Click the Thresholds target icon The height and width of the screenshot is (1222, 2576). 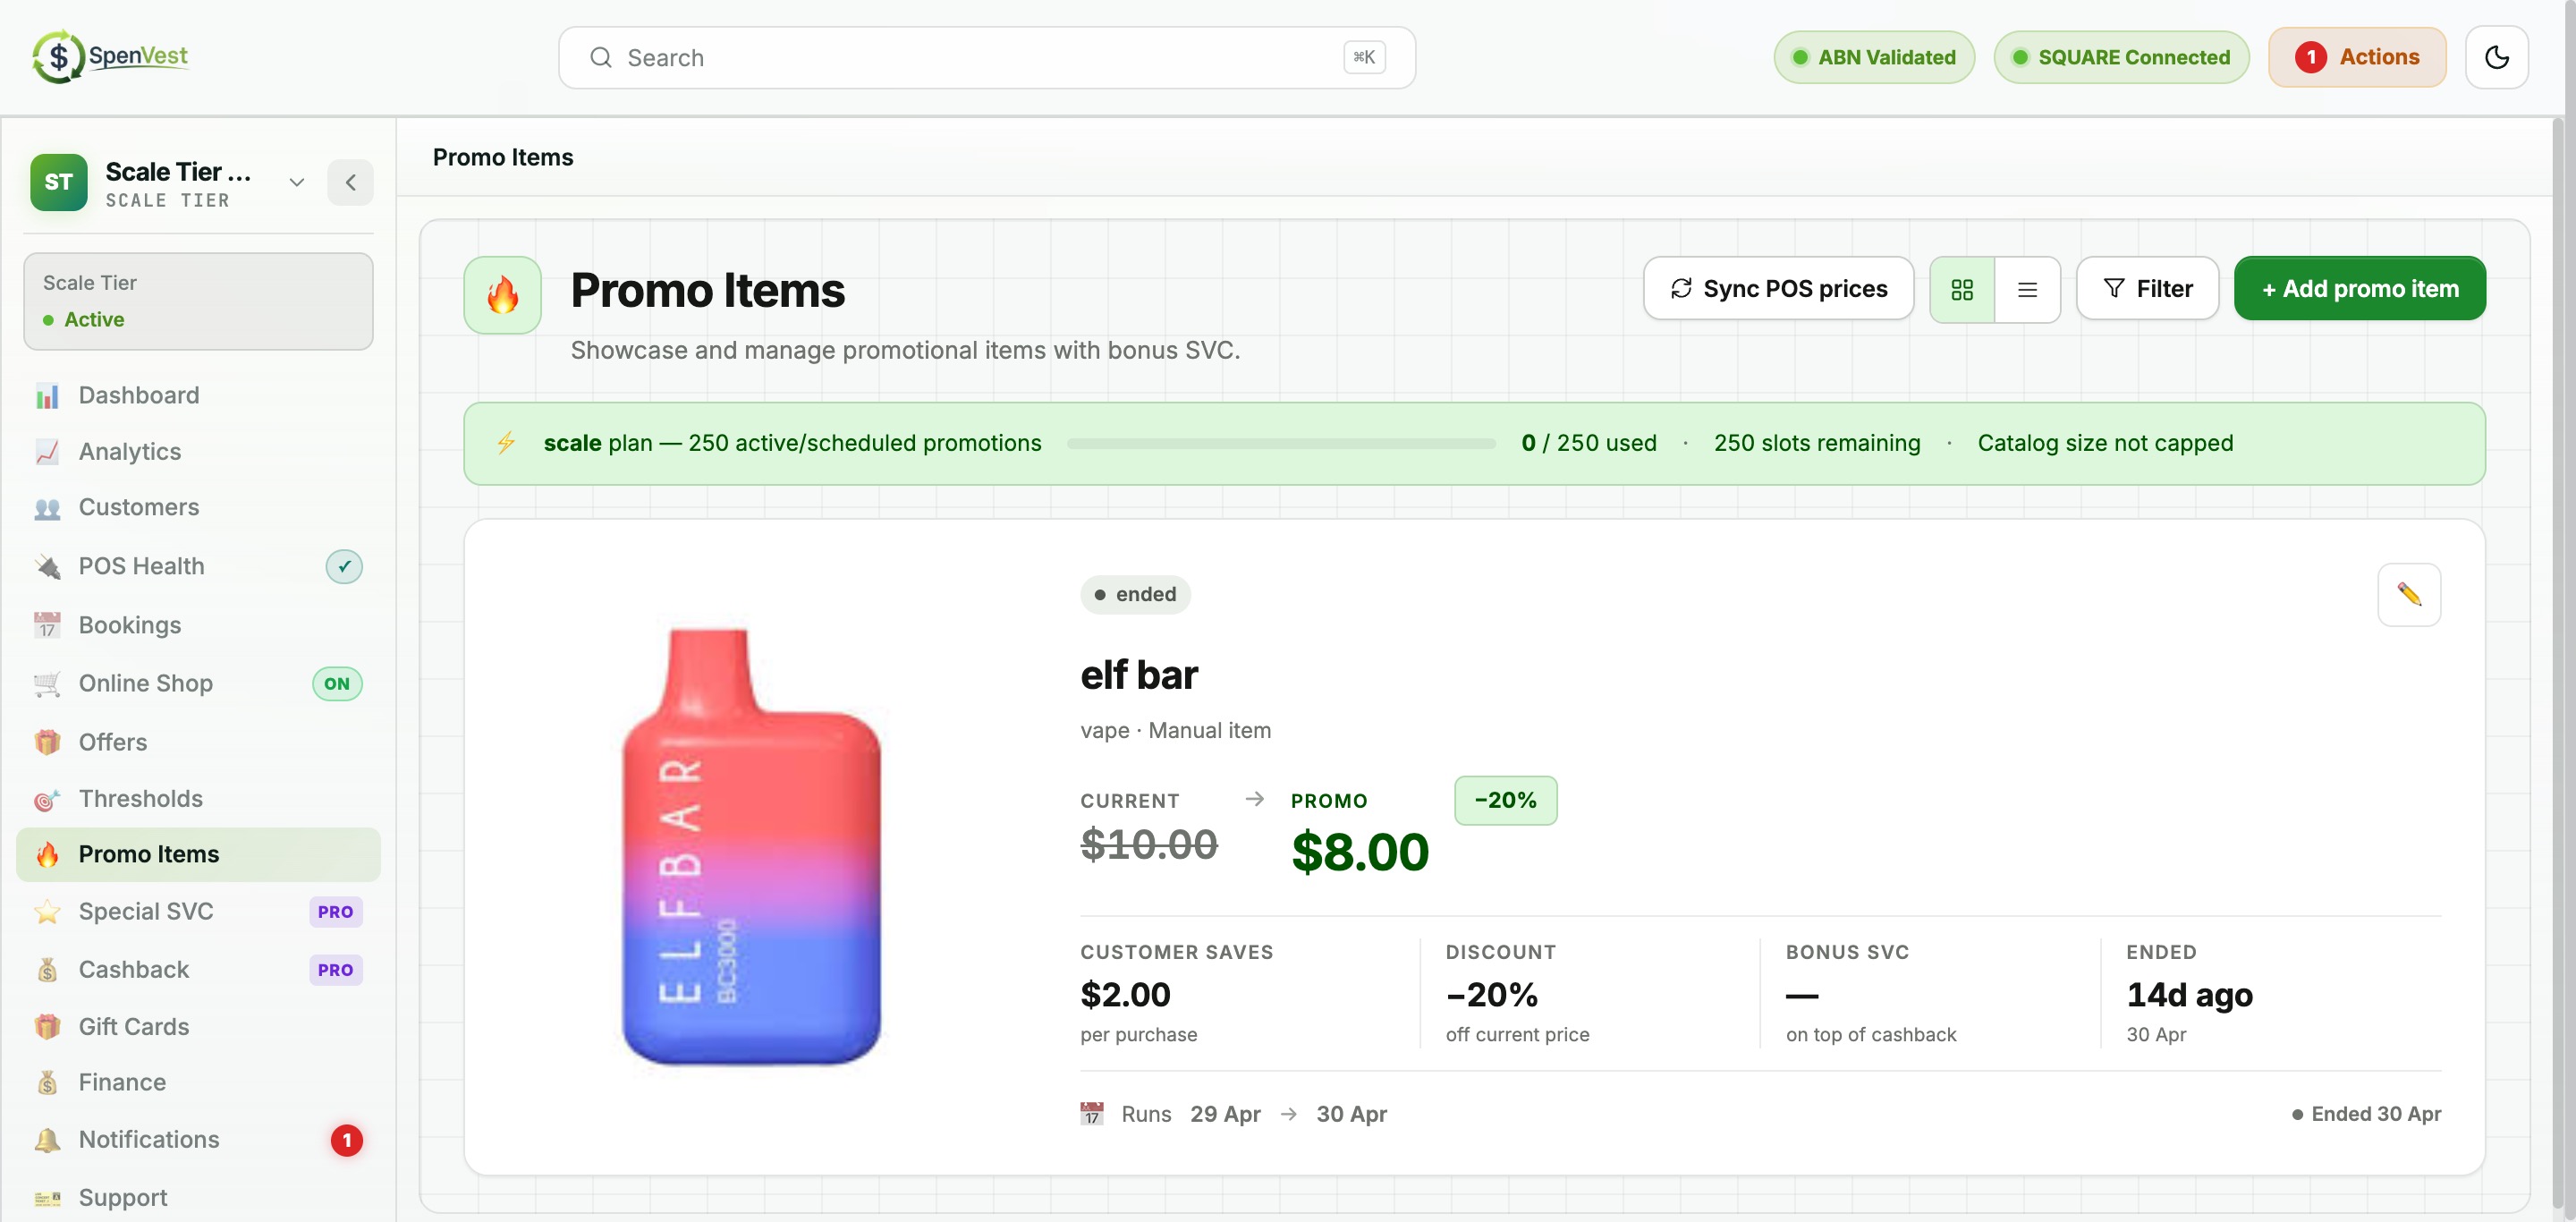[47, 800]
